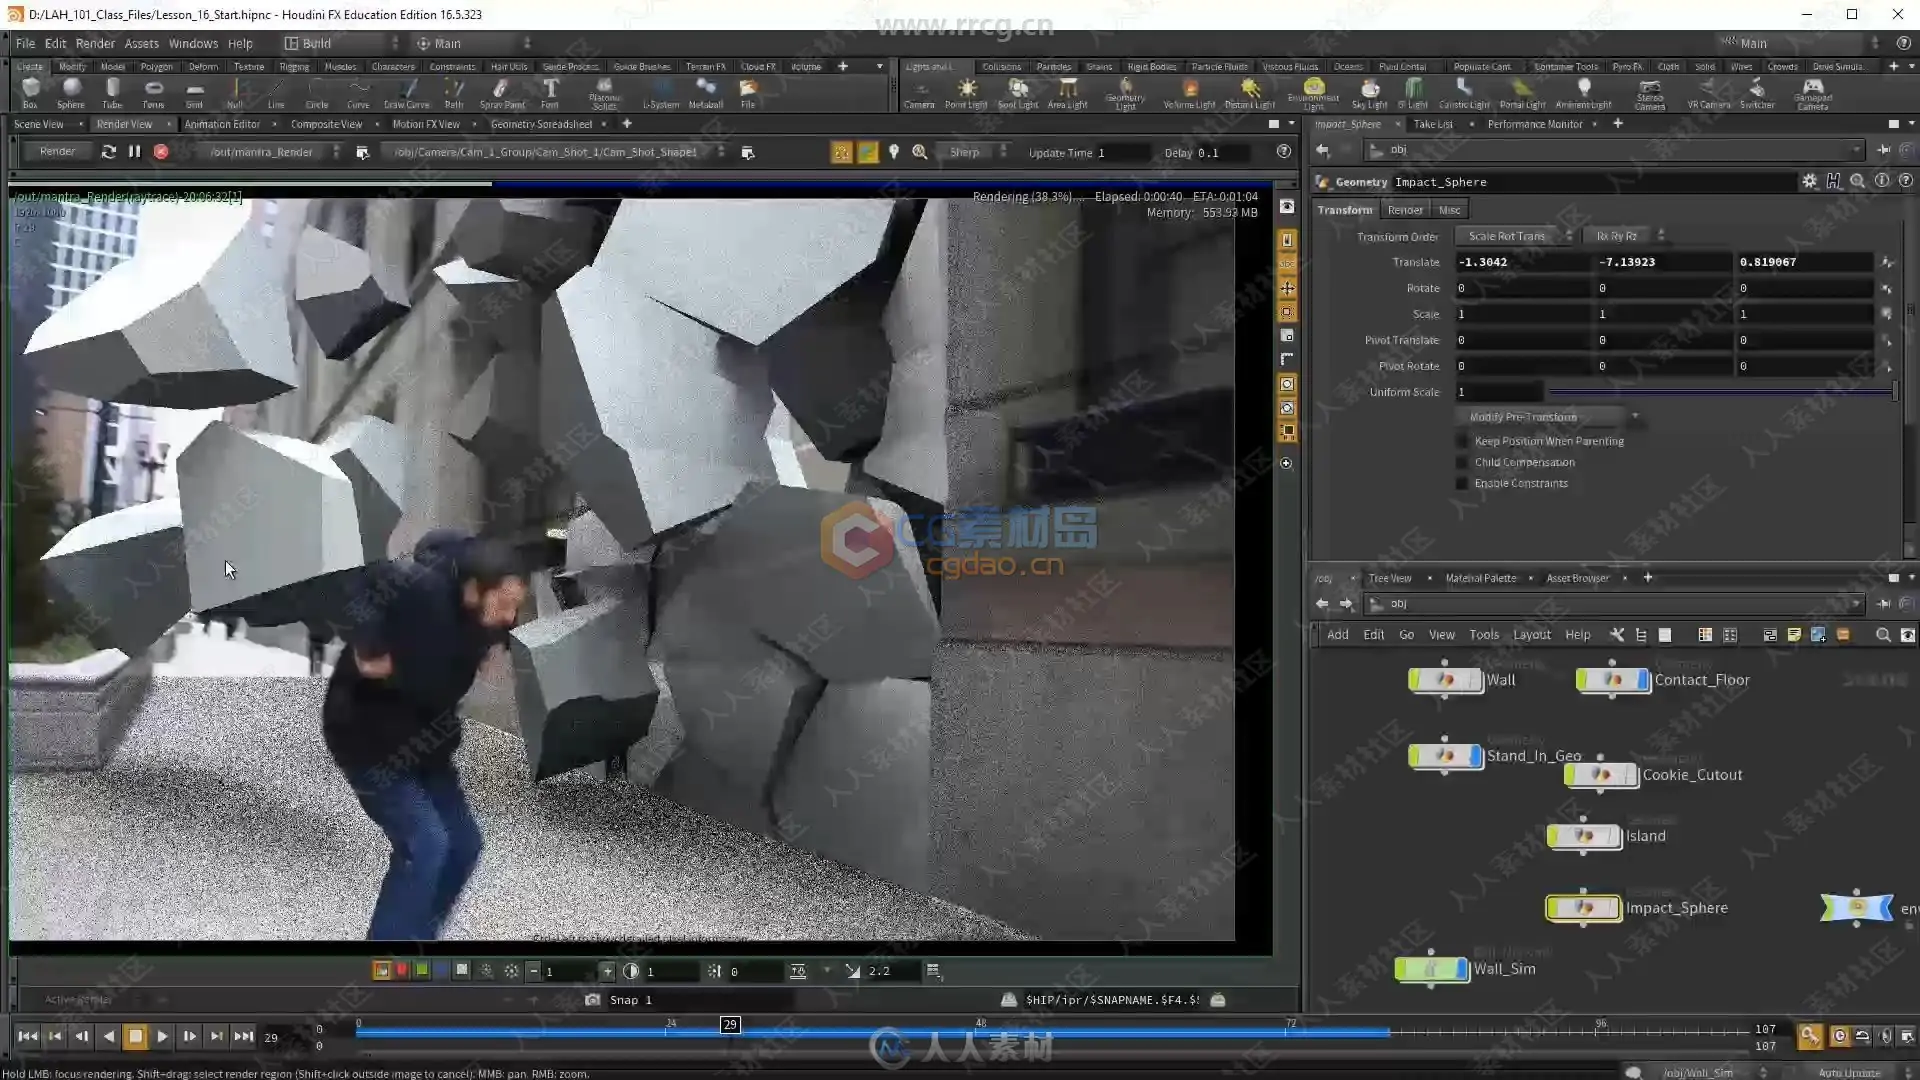The width and height of the screenshot is (1920, 1080).
Task: Add a Sky Light
Action: [x=1370, y=93]
